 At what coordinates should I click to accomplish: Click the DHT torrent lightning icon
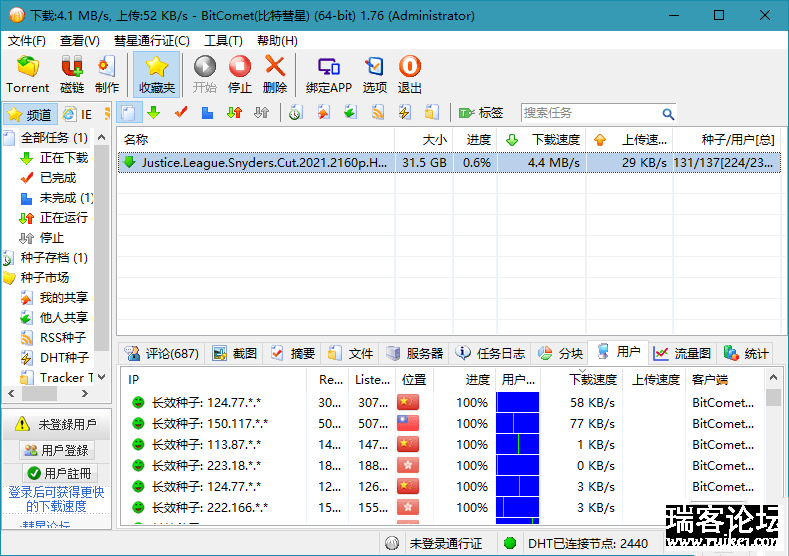(405, 113)
